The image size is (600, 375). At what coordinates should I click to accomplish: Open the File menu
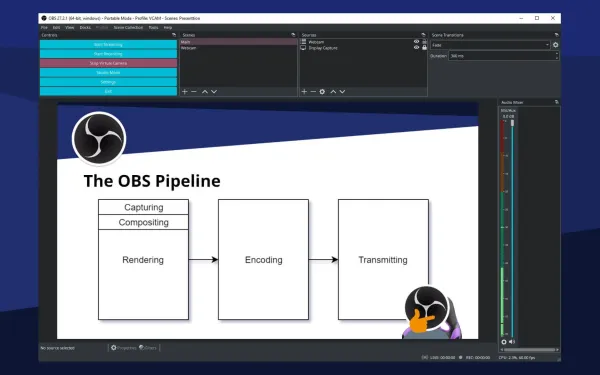coord(44,28)
